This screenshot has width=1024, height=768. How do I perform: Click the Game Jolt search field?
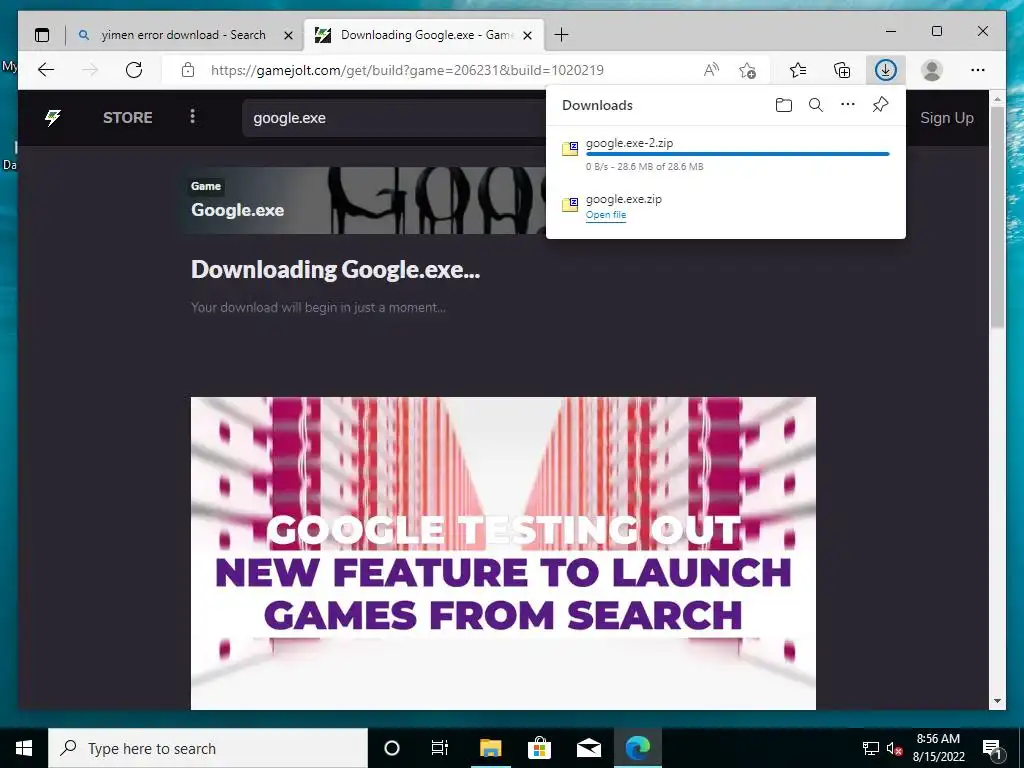coord(394,118)
